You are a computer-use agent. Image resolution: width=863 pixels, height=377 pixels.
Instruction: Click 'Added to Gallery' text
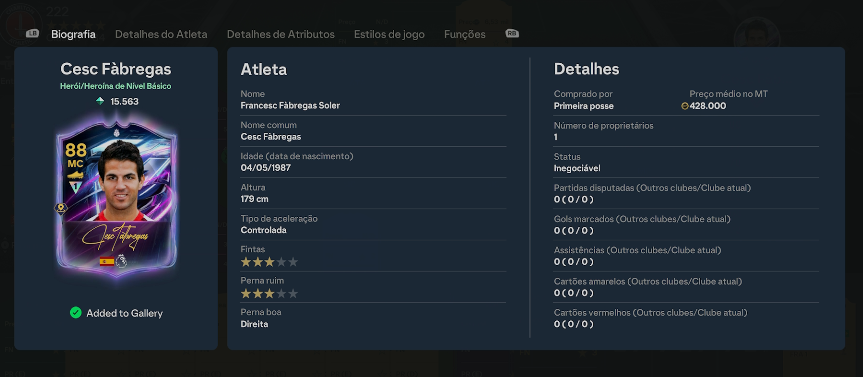pyautogui.click(x=124, y=313)
